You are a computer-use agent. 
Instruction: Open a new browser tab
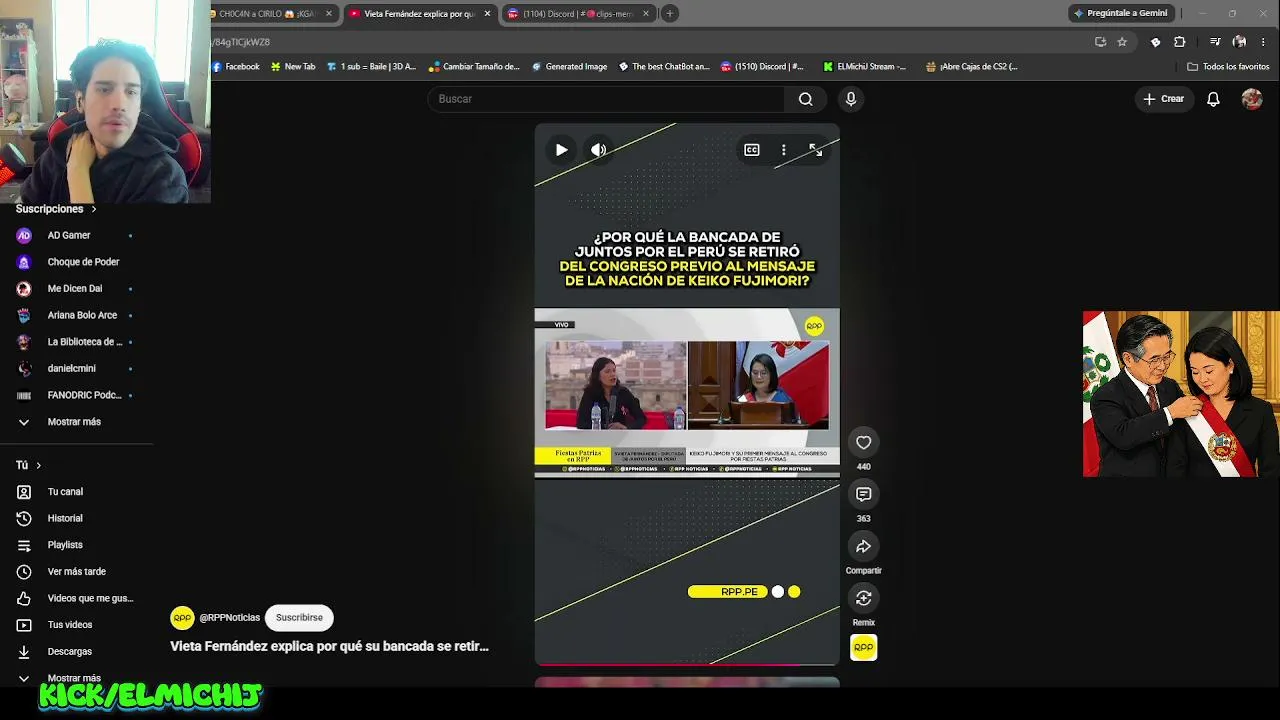[670, 14]
